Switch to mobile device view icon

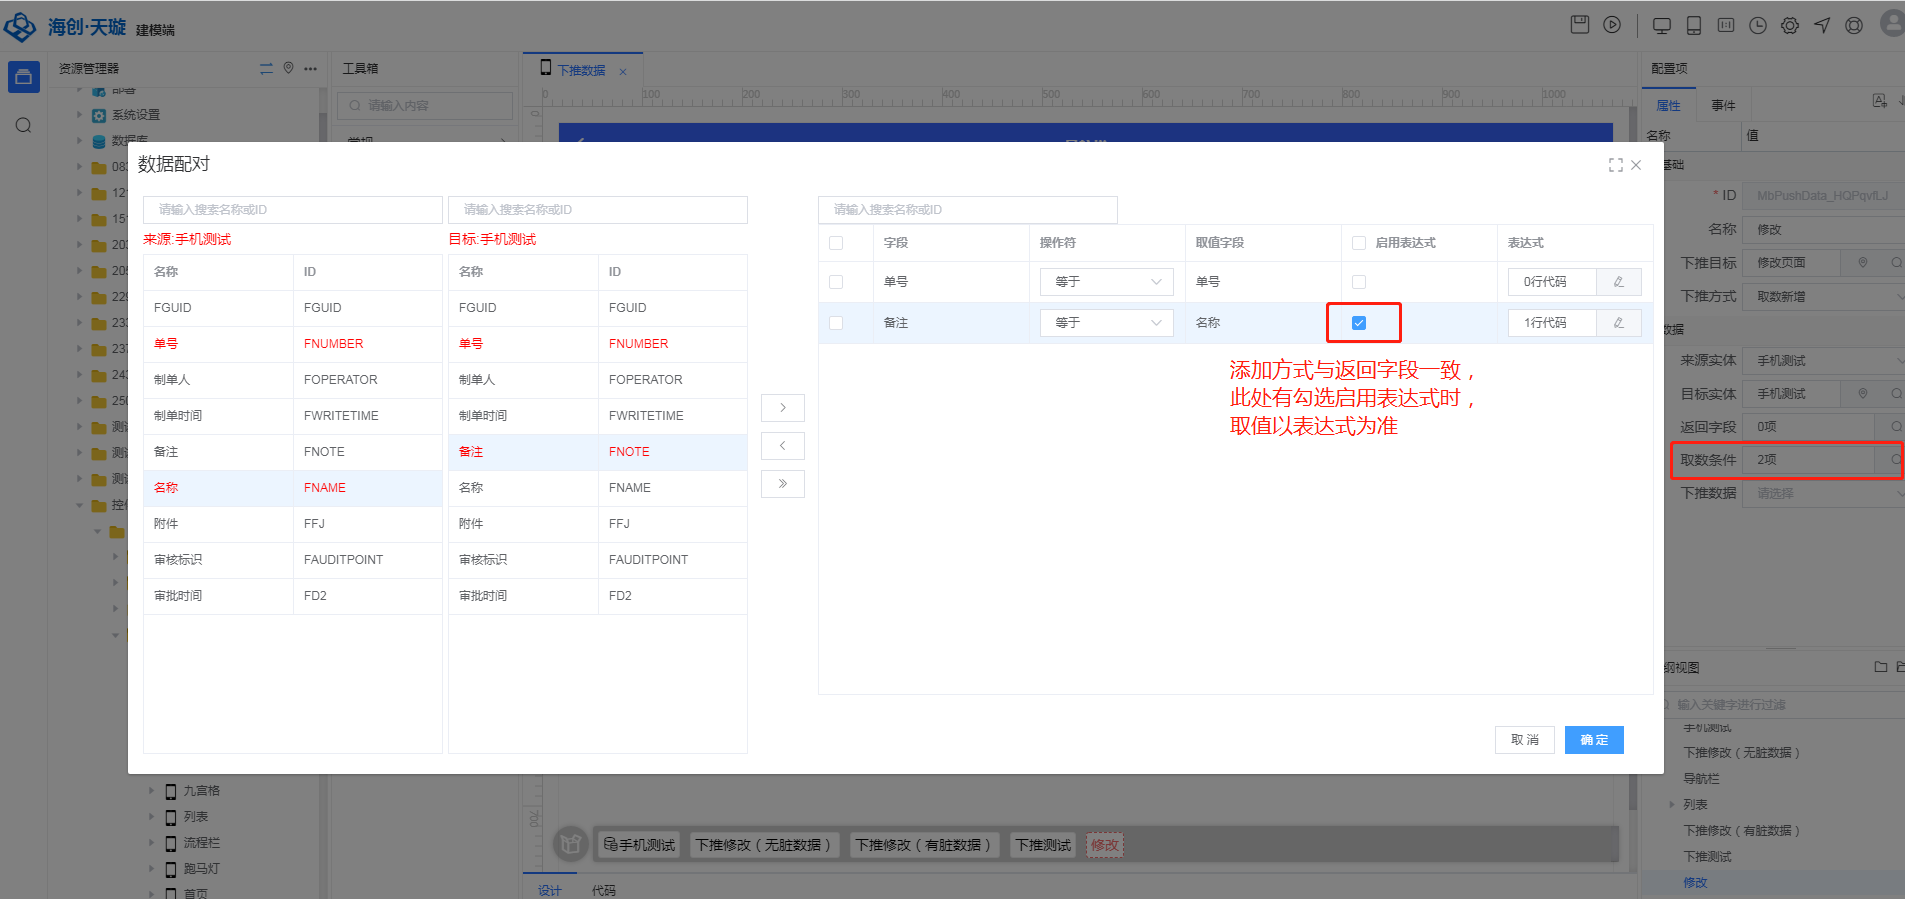click(x=1694, y=26)
